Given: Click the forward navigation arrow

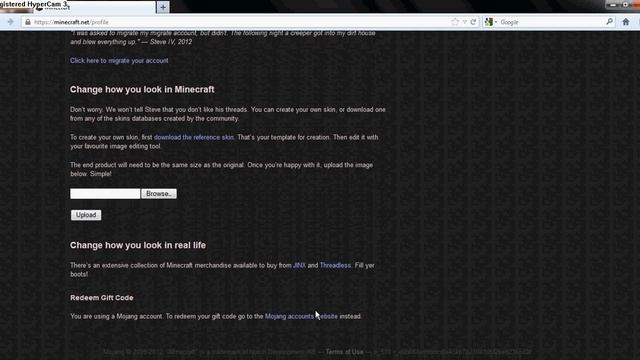Looking at the screenshot, I should point(11,22).
